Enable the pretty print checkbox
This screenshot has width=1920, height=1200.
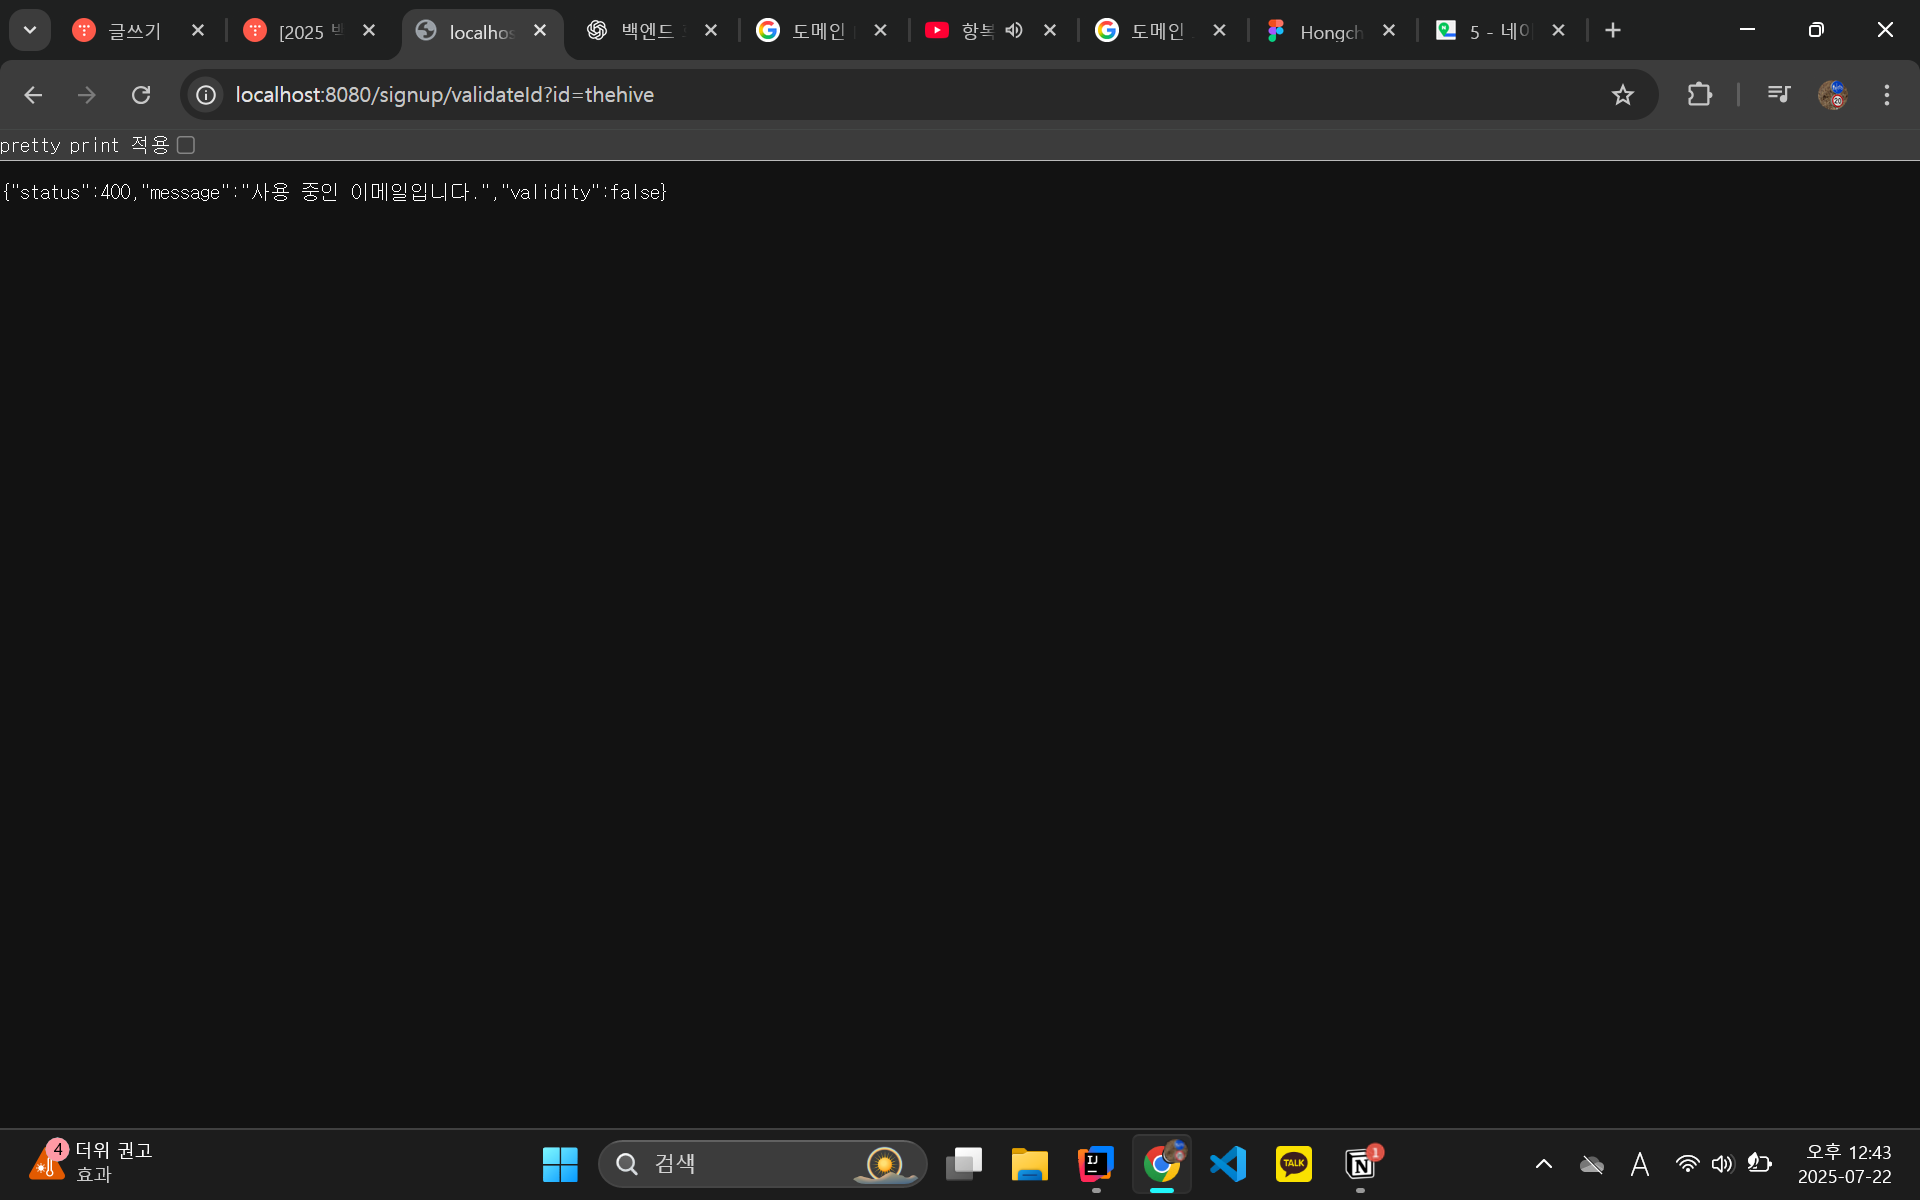click(186, 146)
